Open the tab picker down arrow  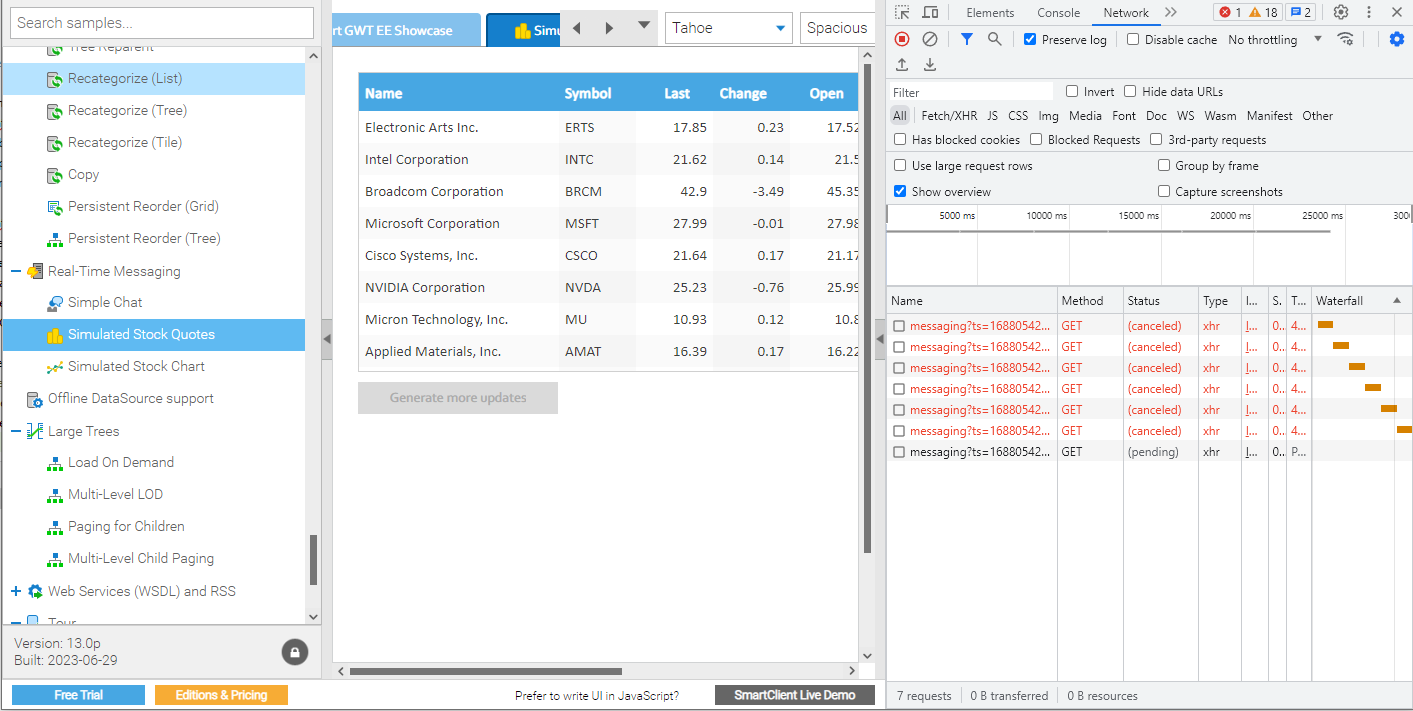[644, 26]
